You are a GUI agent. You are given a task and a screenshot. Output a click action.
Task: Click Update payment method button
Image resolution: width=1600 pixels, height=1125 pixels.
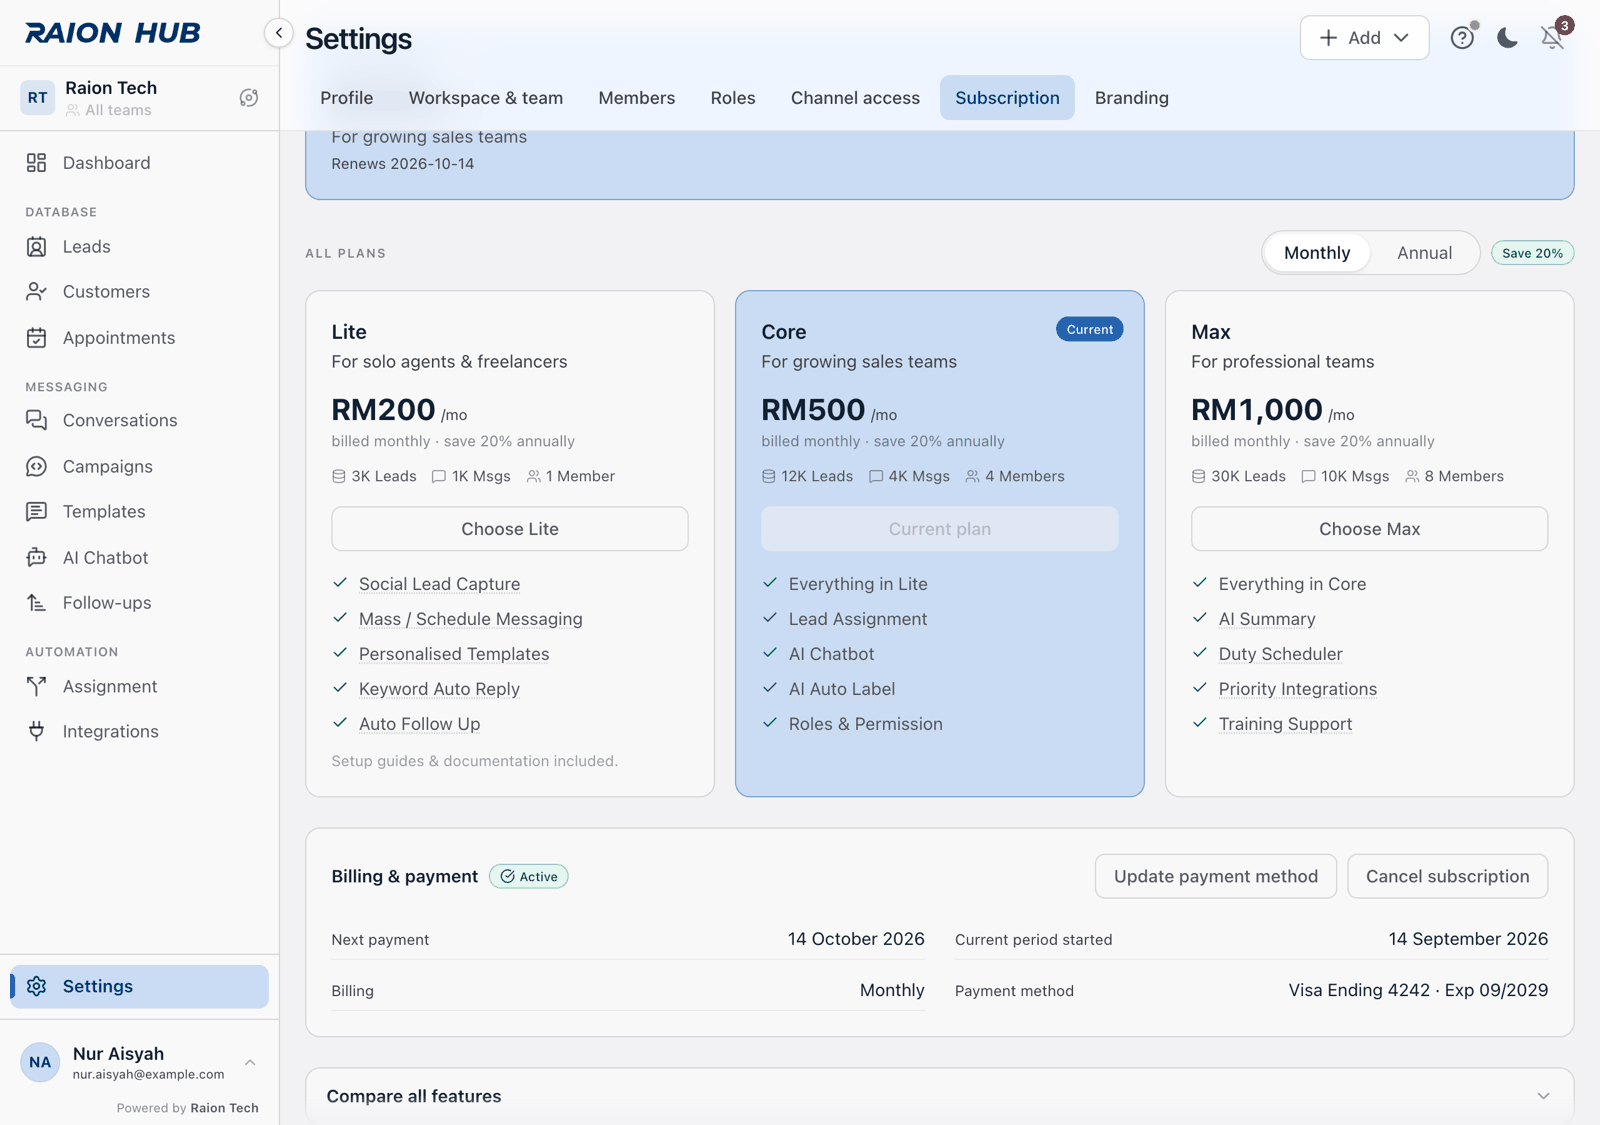1215,876
